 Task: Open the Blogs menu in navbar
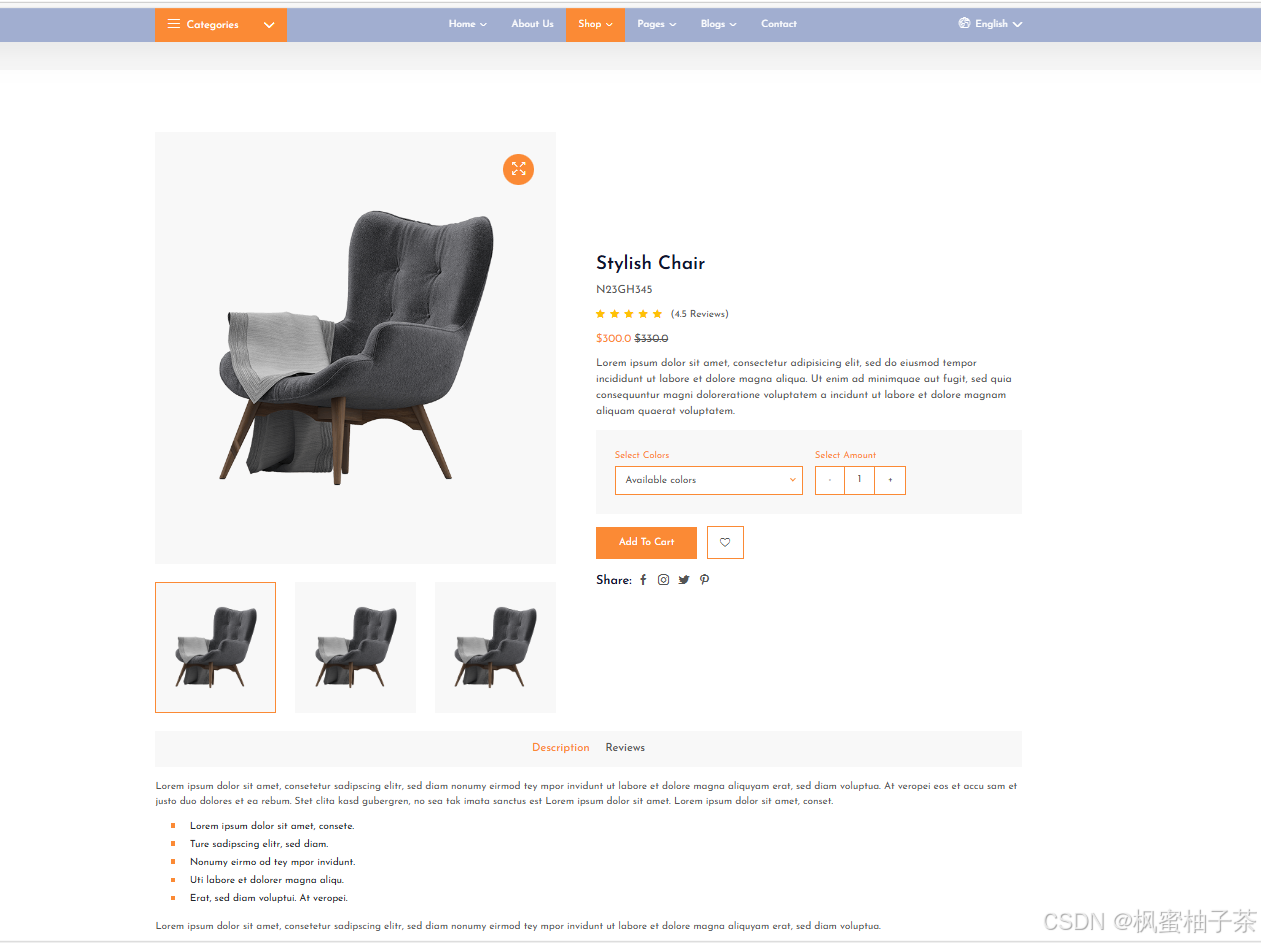point(718,24)
